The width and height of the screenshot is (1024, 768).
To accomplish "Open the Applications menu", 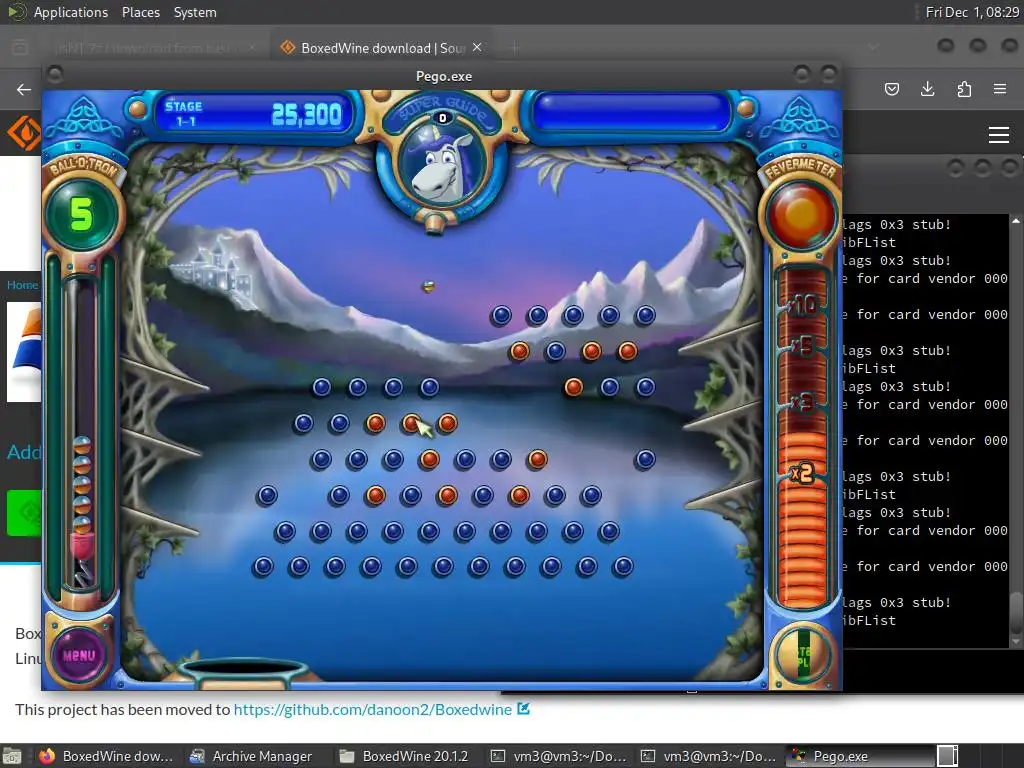I will (x=71, y=12).
